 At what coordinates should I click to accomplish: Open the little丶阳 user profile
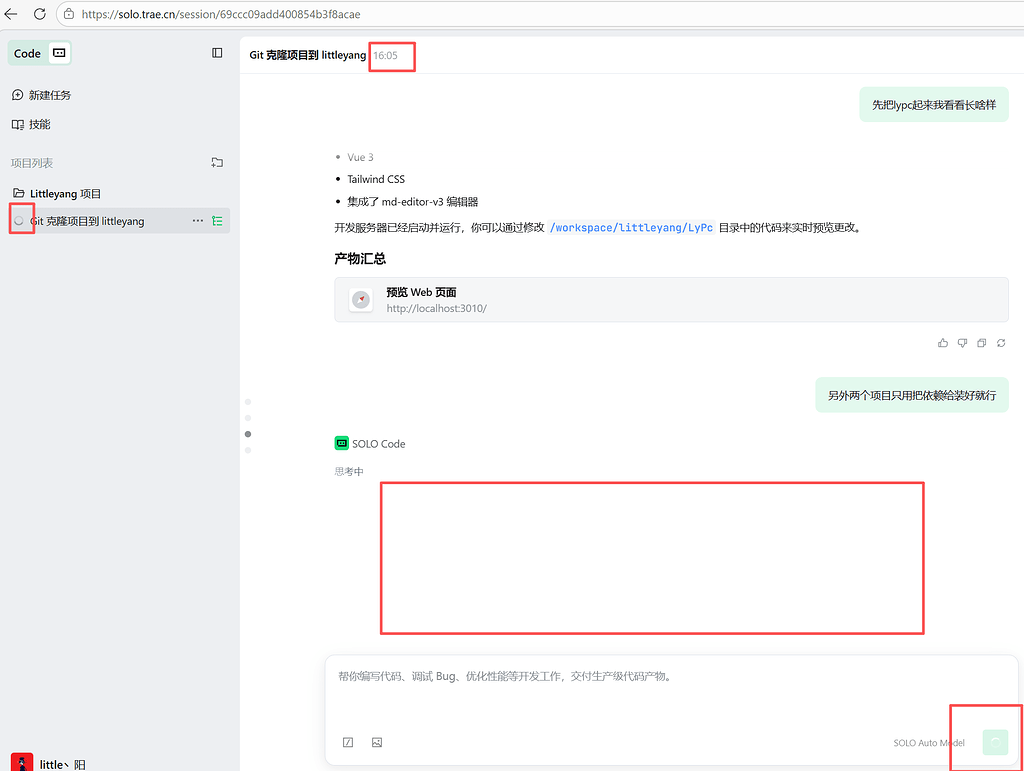coord(49,763)
